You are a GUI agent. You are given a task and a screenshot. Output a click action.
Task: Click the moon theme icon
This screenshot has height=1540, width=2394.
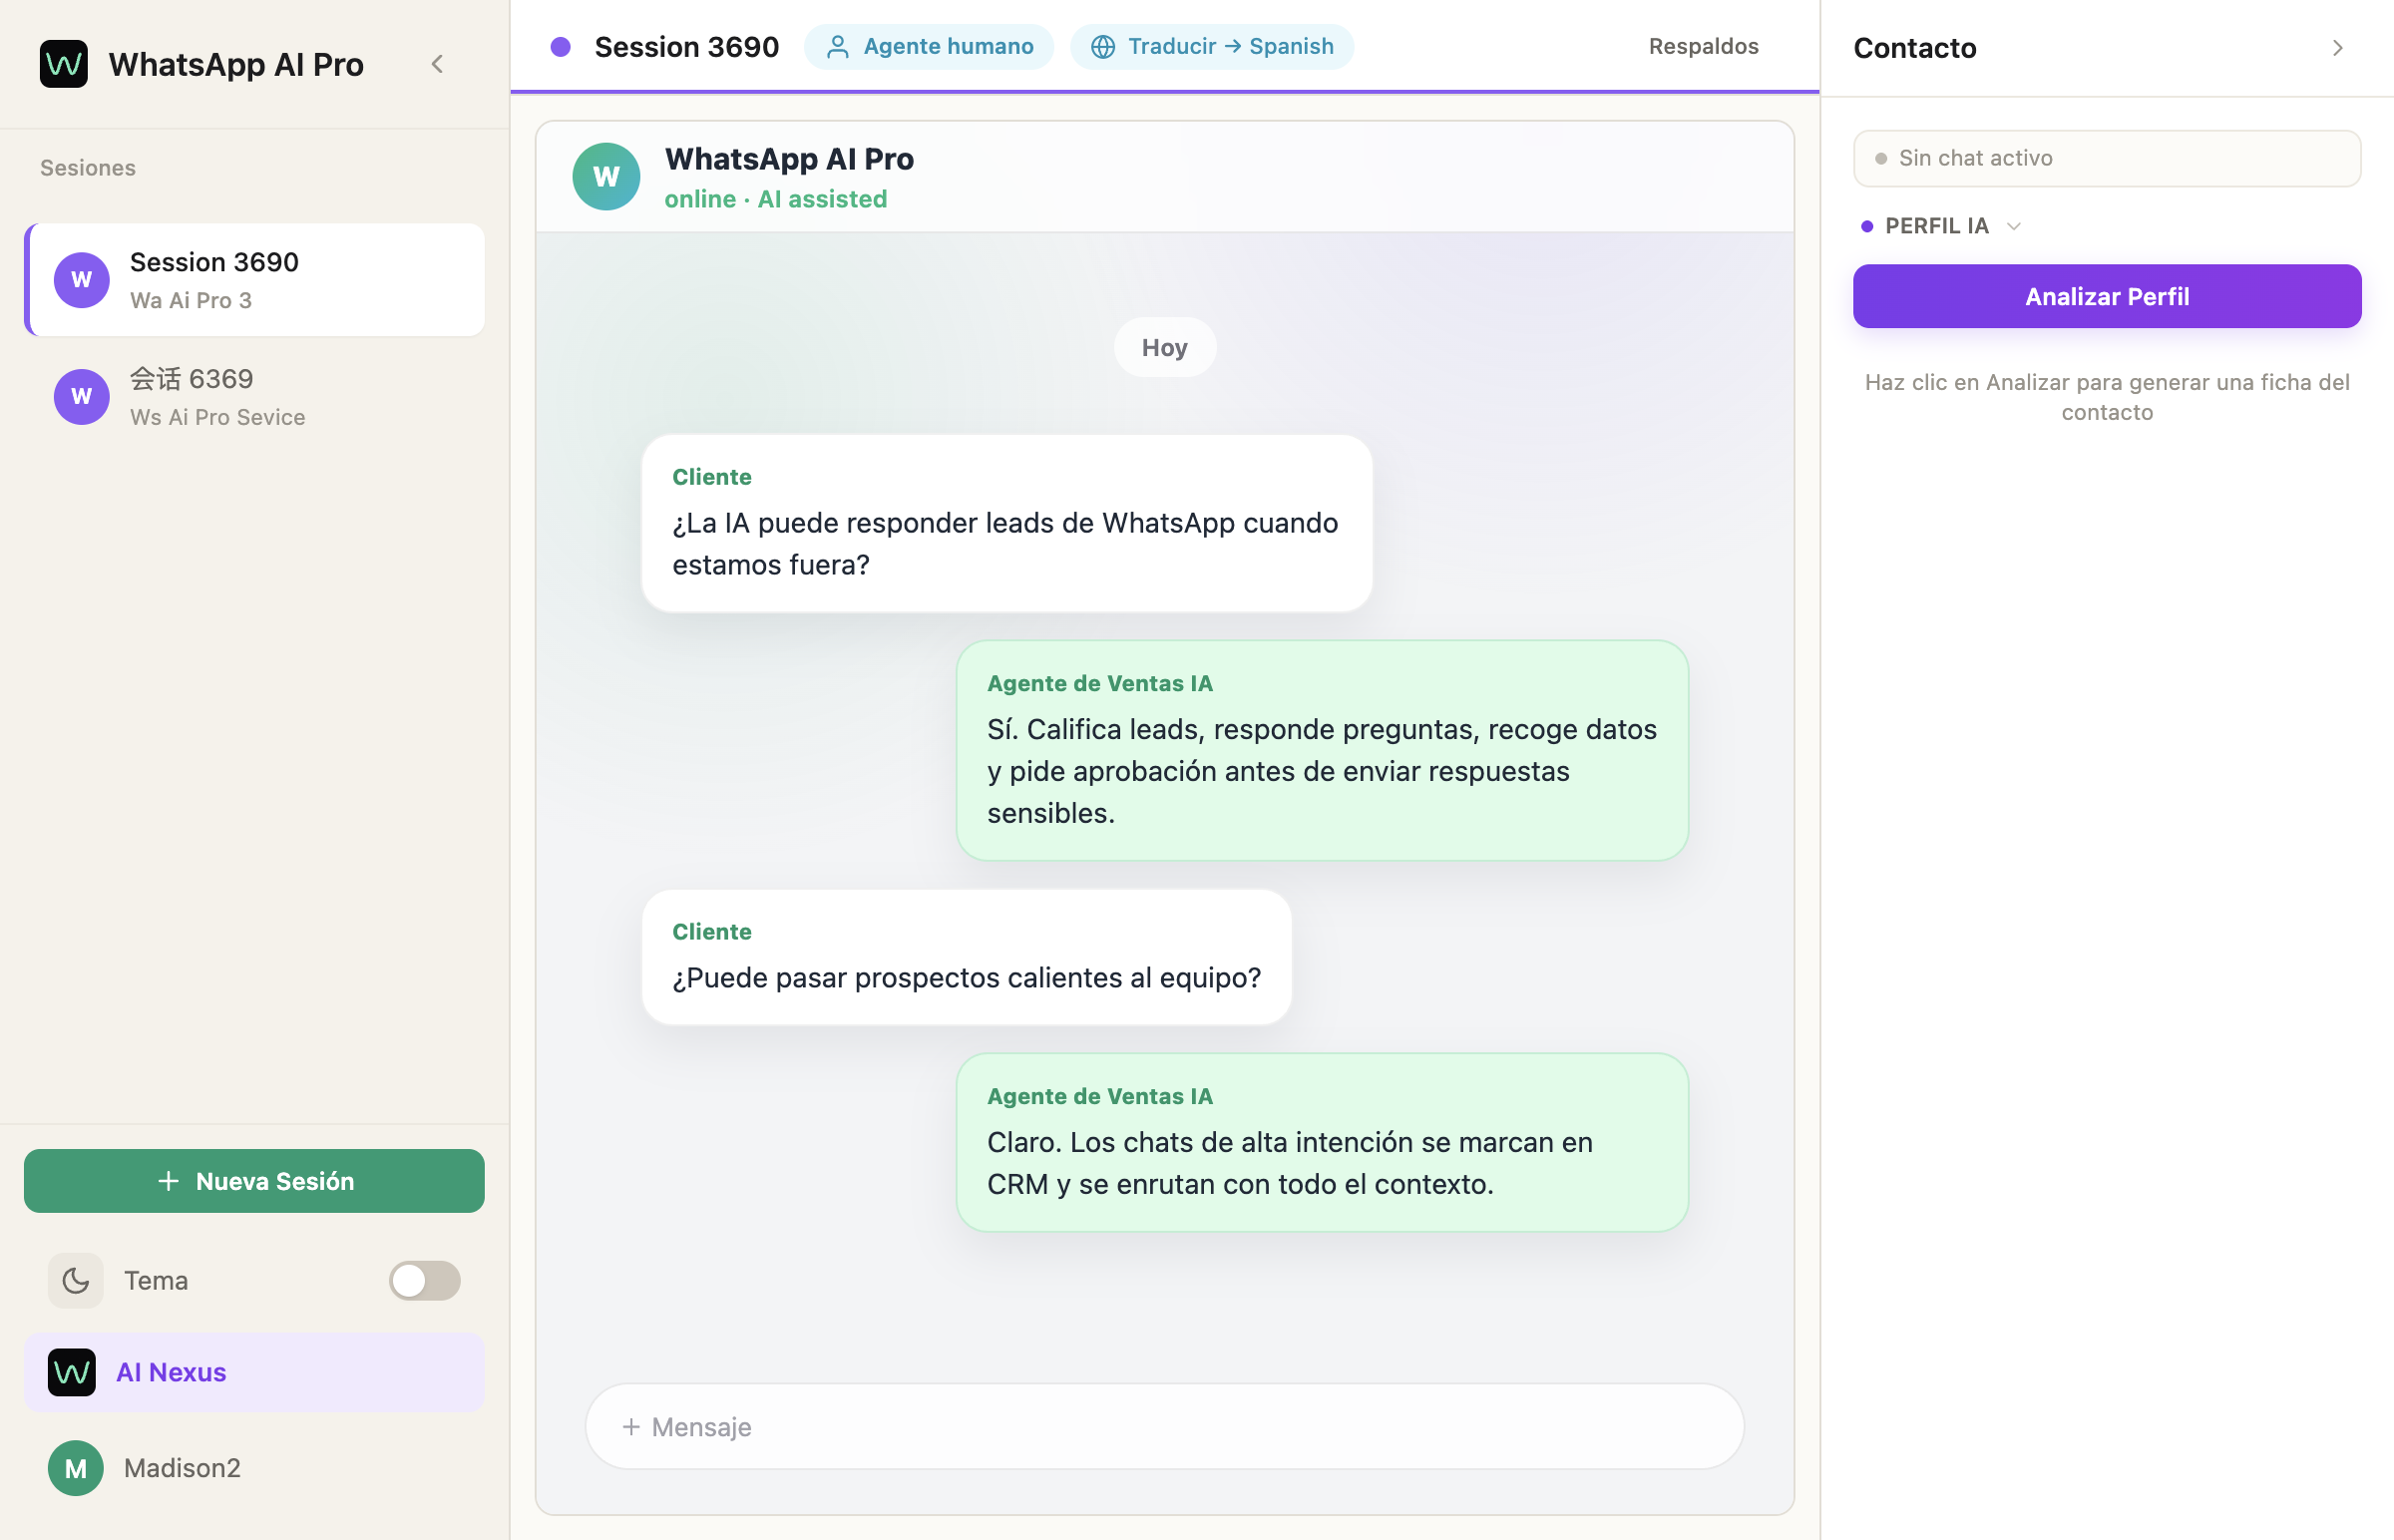tap(76, 1280)
